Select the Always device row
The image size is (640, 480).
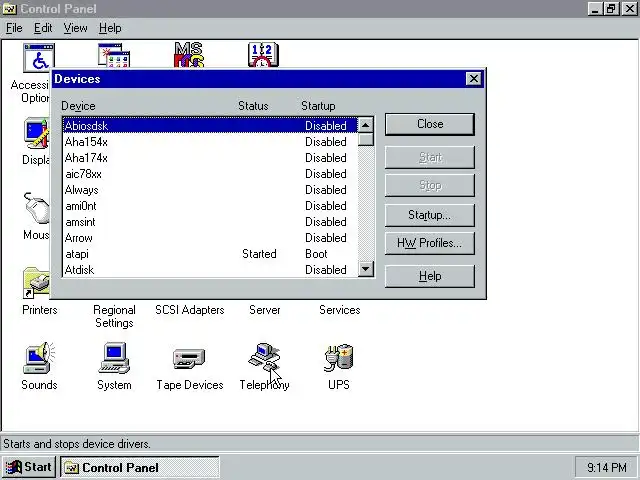210,190
